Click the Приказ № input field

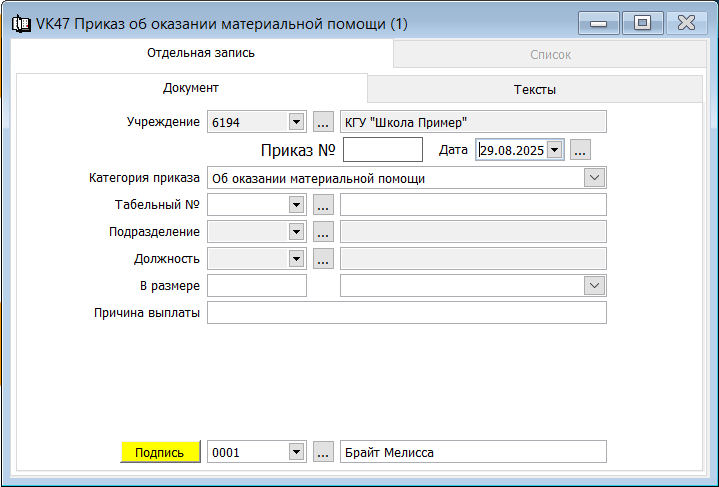tap(382, 150)
